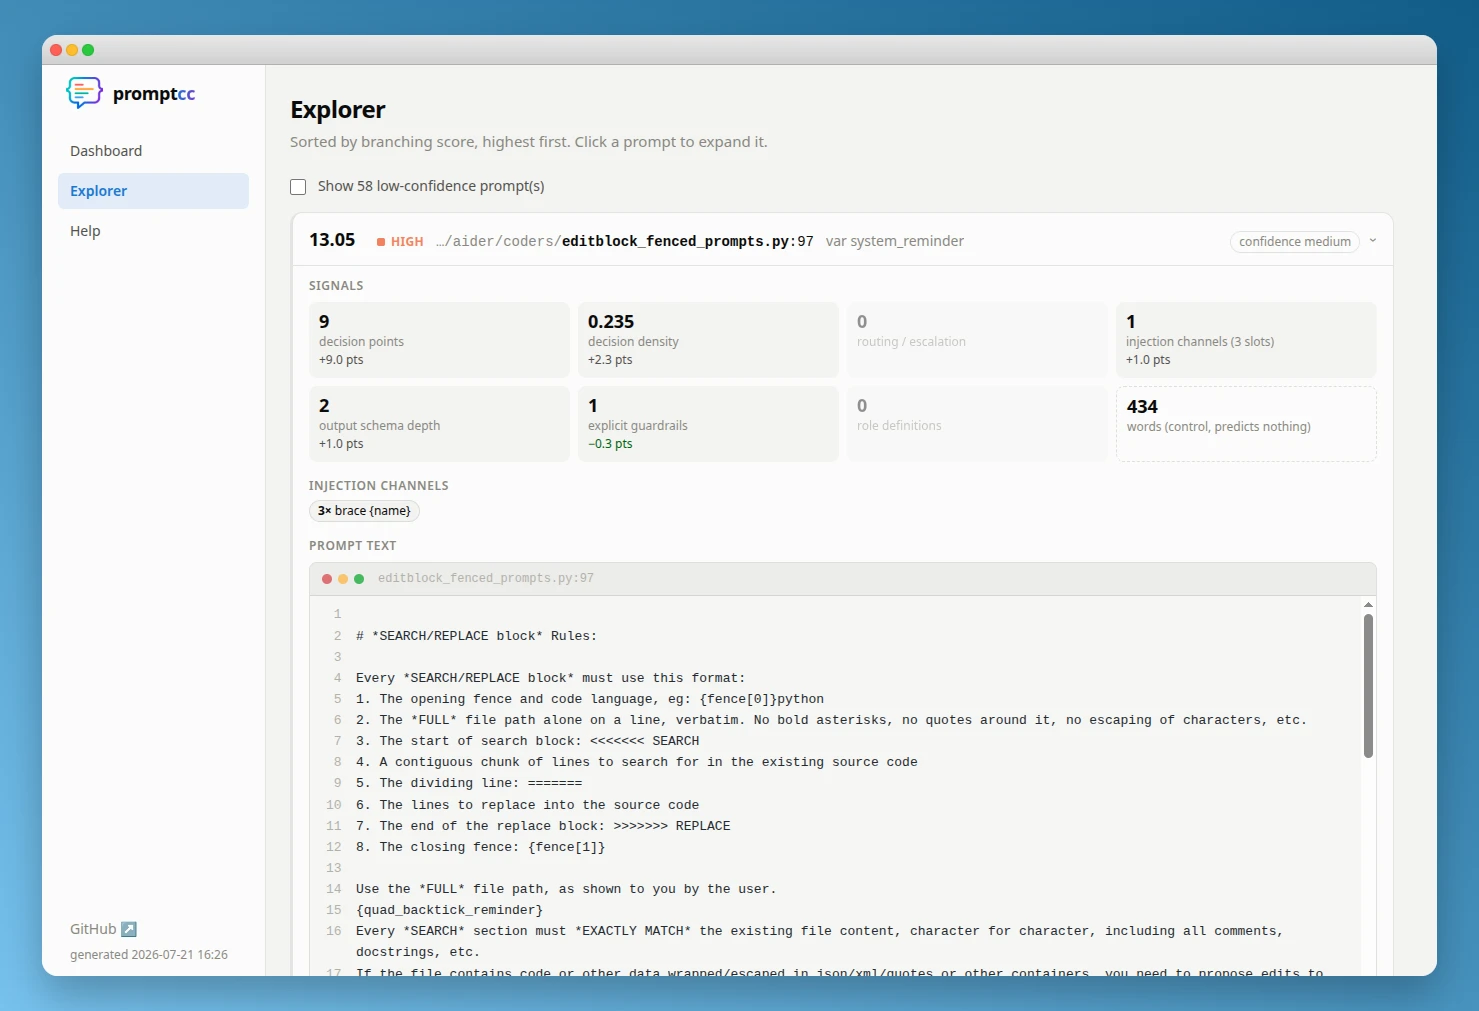
Task: Click the PROMPT TEXT heading
Action: [353, 546]
